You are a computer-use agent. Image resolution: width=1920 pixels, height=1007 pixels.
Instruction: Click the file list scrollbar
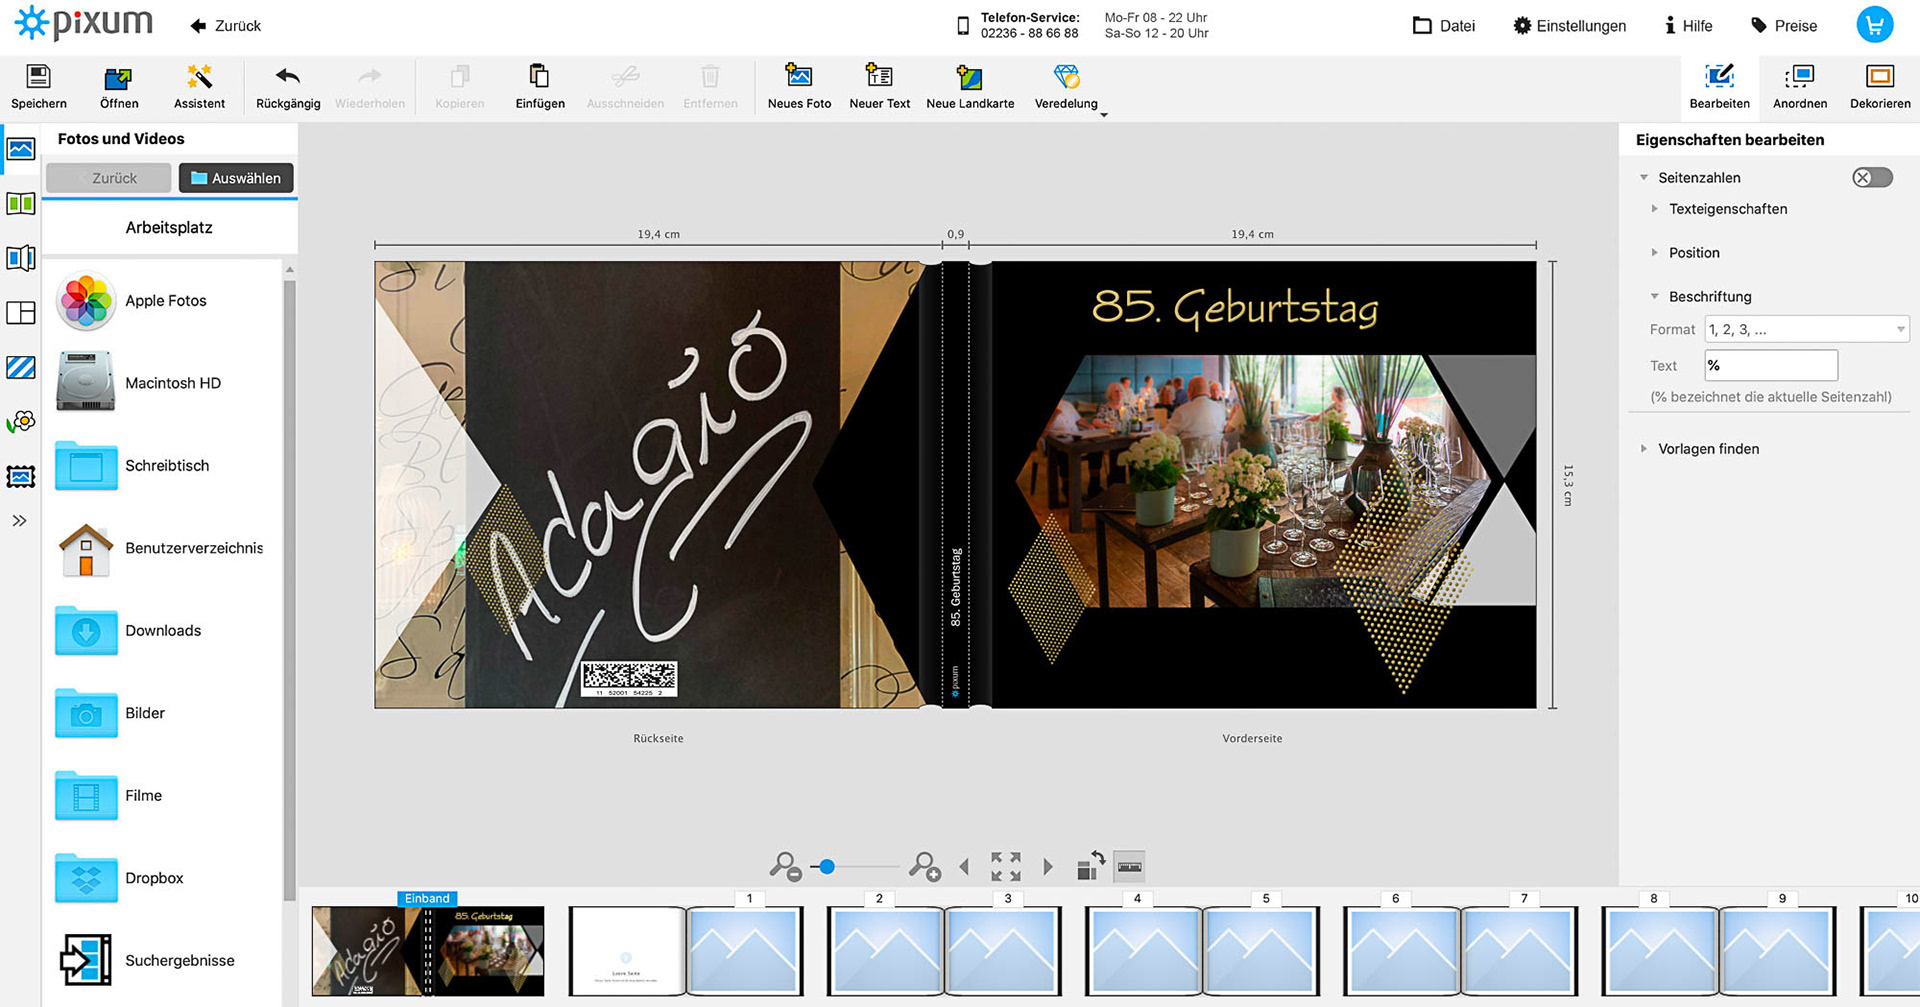coord(290,590)
